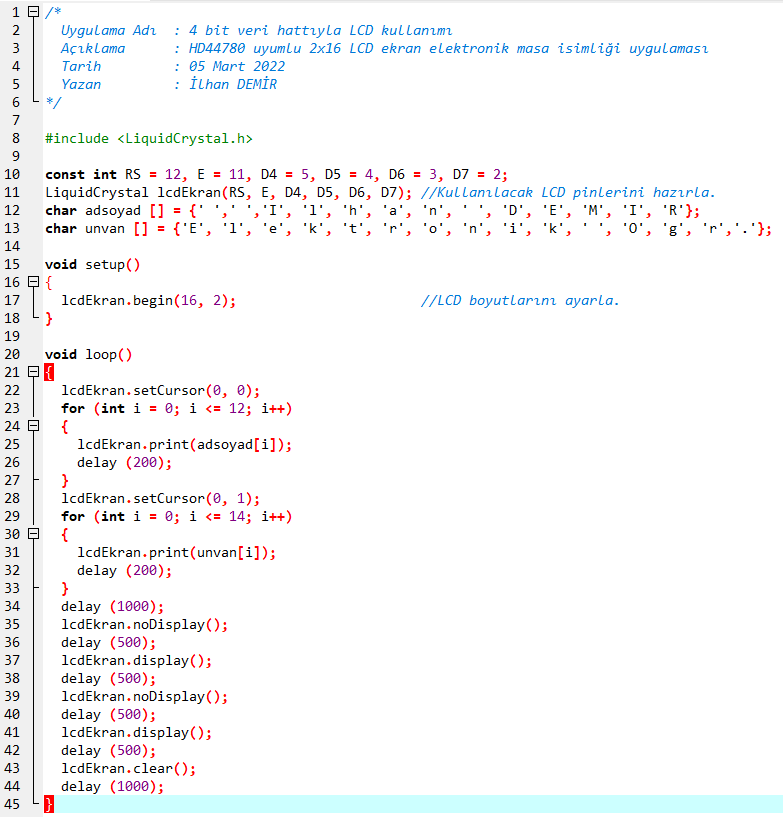Click the comment '//LCD boyutlarını ayarla.'
This screenshot has height=817, width=783.
519,301
